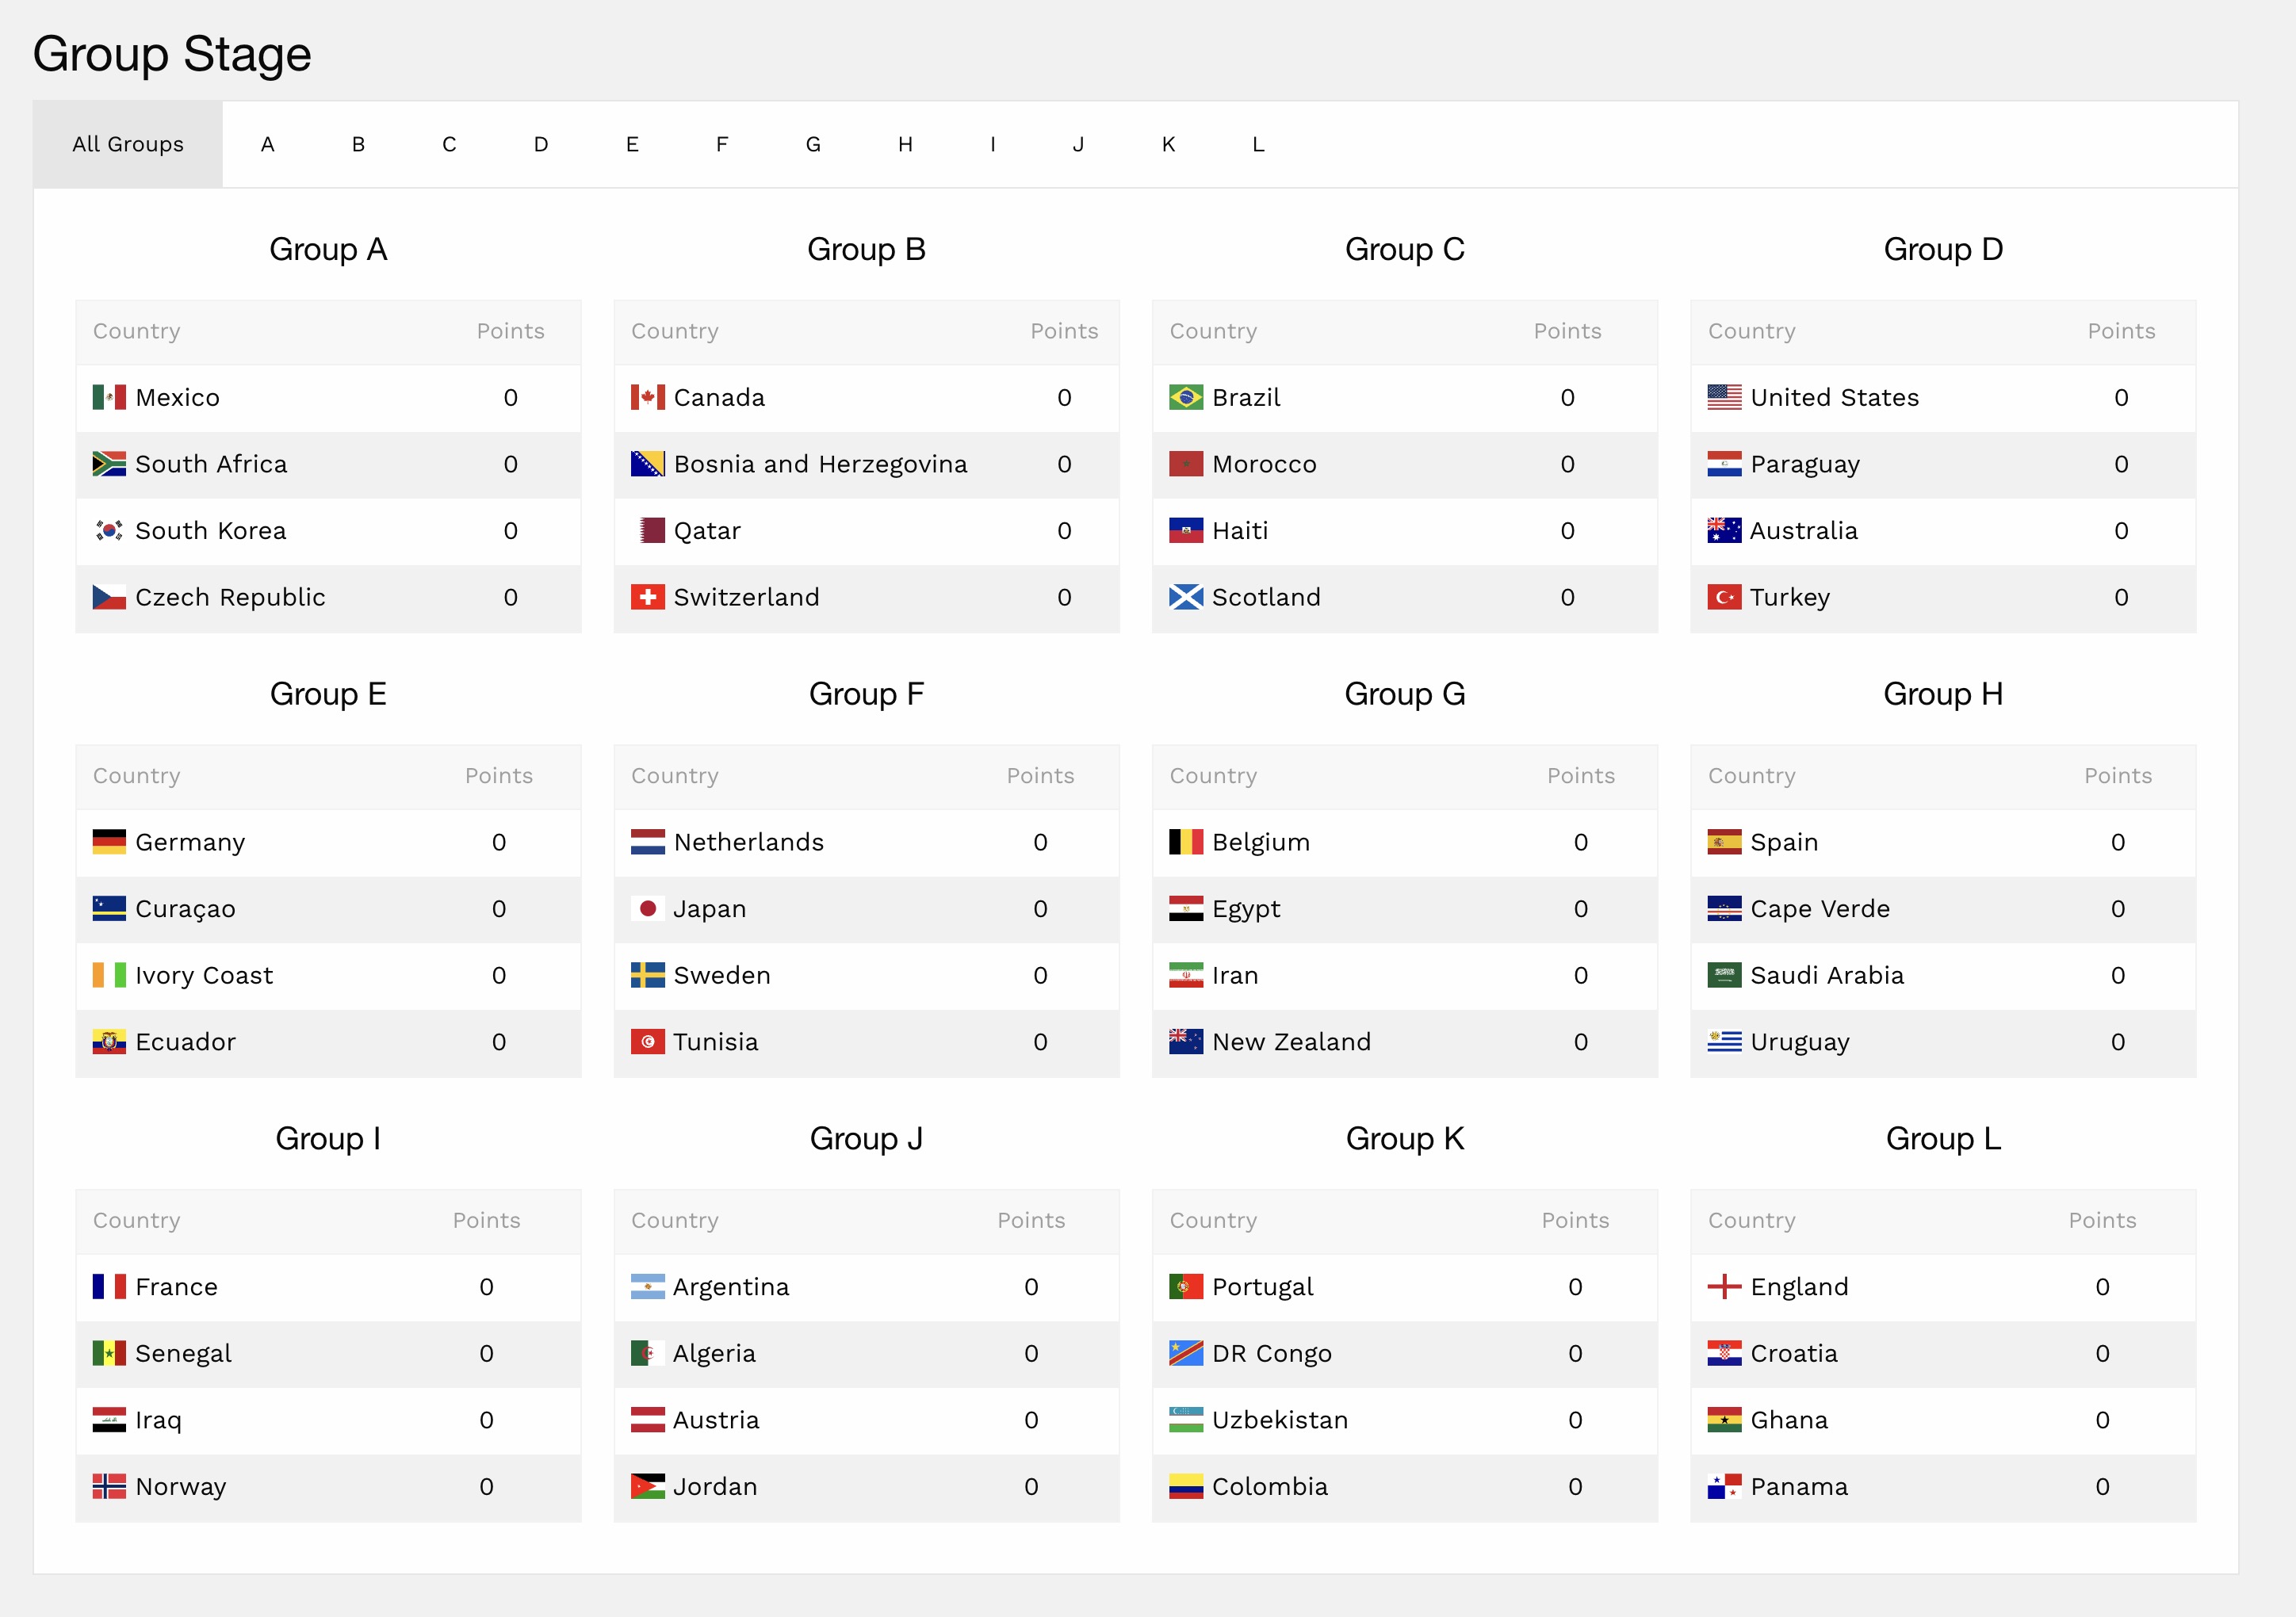
Task: Switch to the Group L tab
Action: pyautogui.click(x=1258, y=144)
